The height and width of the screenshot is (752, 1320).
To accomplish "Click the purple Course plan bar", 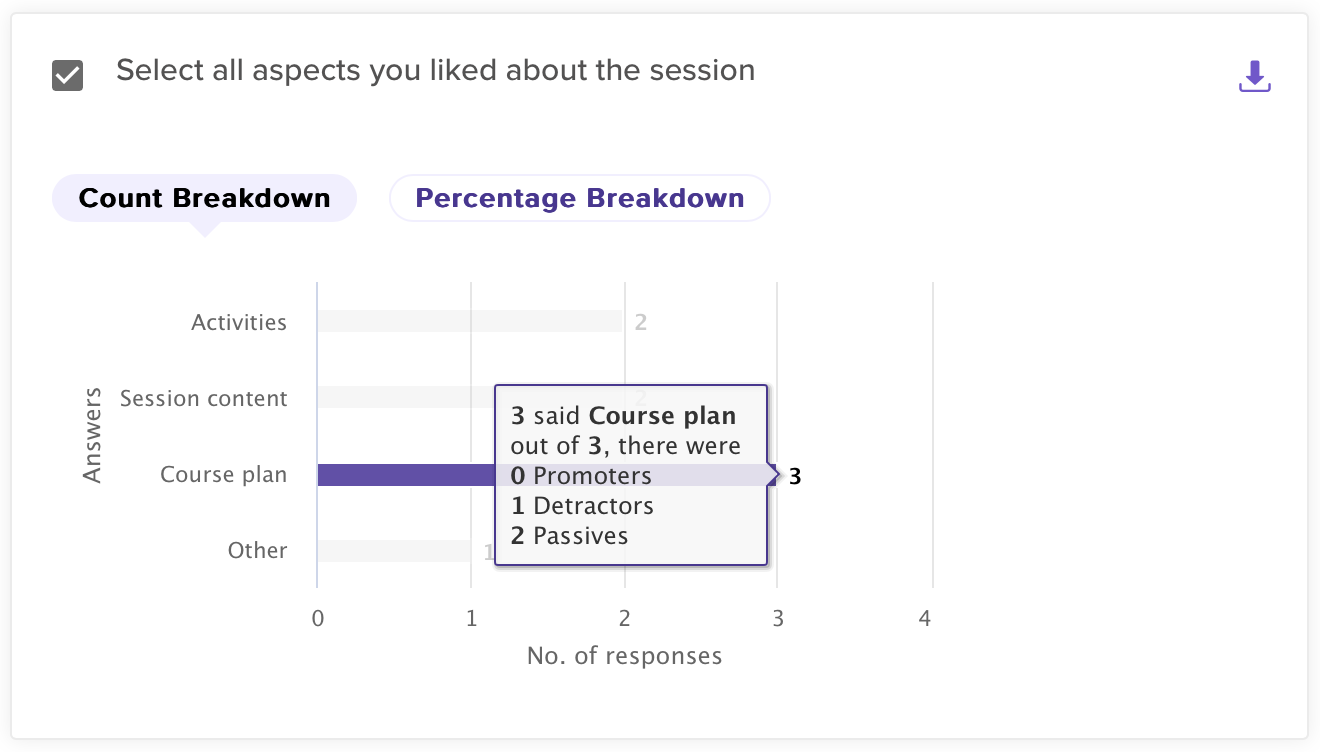I will 405,475.
